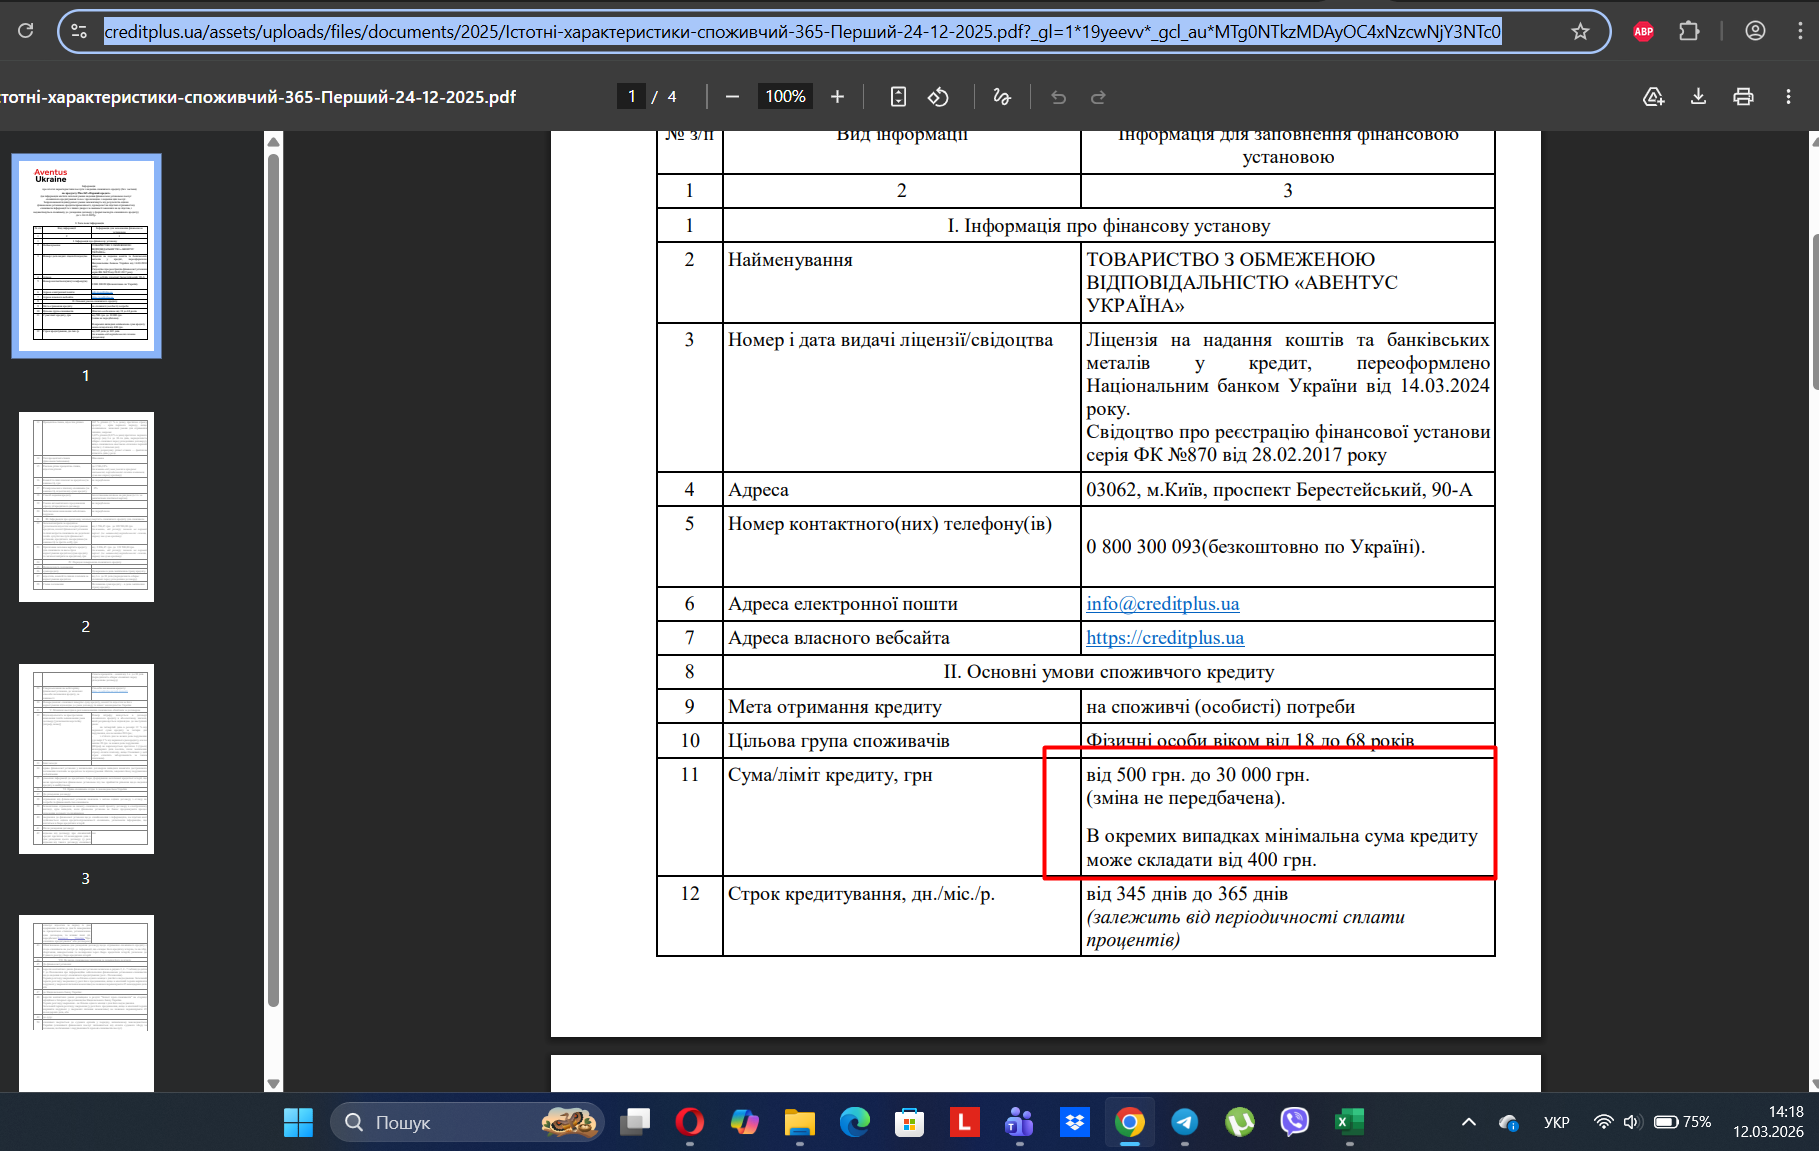Open the clock and date panel
Viewport: 1819px width, 1151px height.
1768,1122
